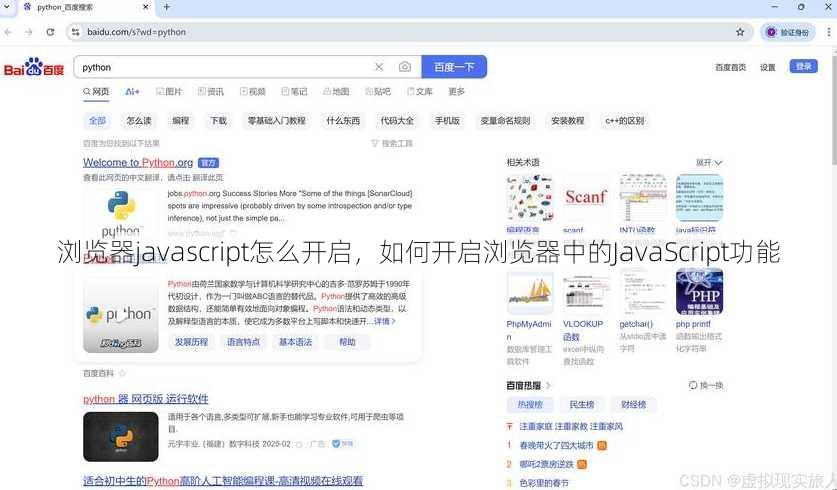Open 语言特点 in Baike card
Image resolution: width=837 pixels, height=490 pixels.
click(243, 342)
